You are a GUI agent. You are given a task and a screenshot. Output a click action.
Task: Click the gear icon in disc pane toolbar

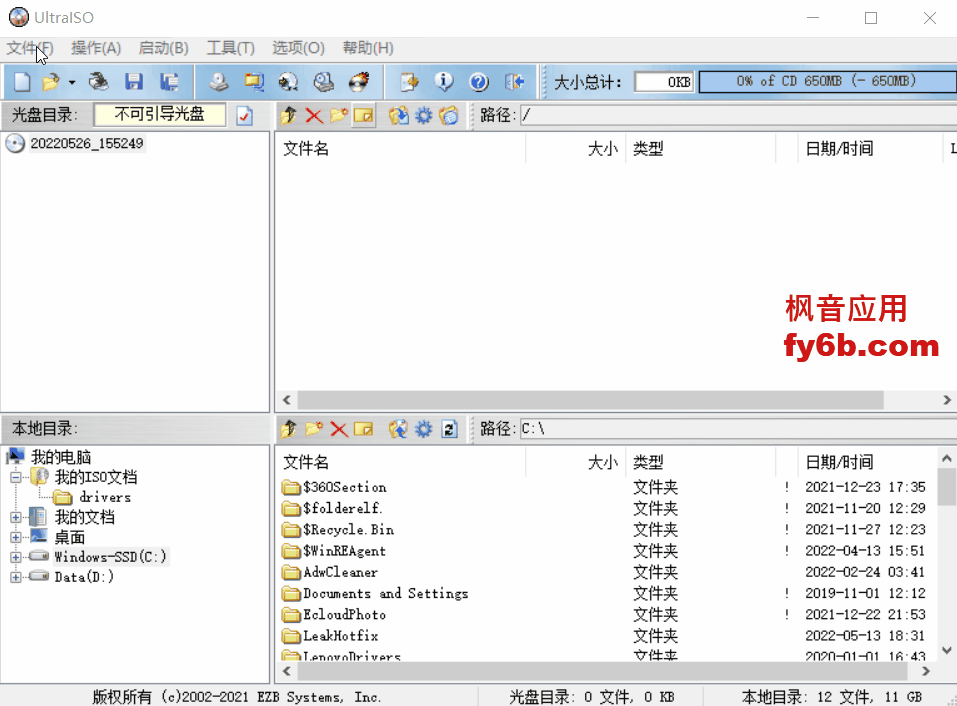pos(424,115)
